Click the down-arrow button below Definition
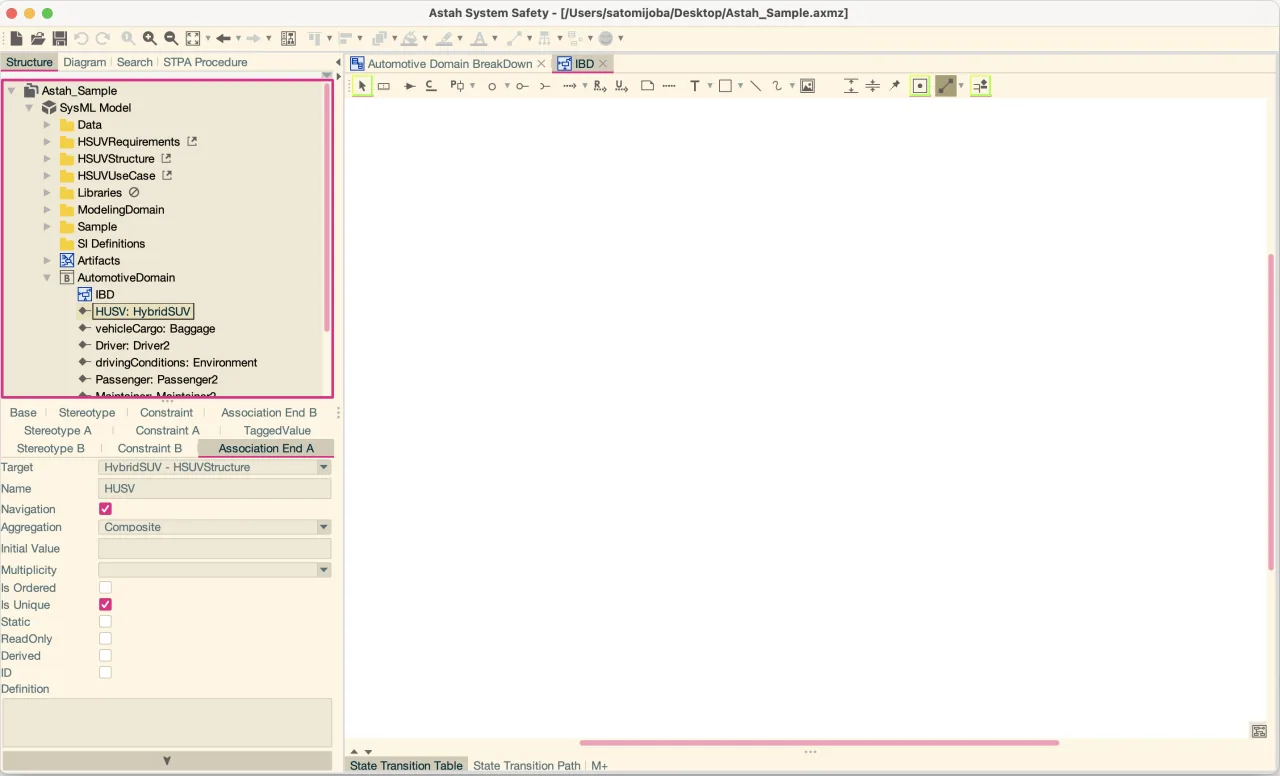The width and height of the screenshot is (1280, 776). 167,761
